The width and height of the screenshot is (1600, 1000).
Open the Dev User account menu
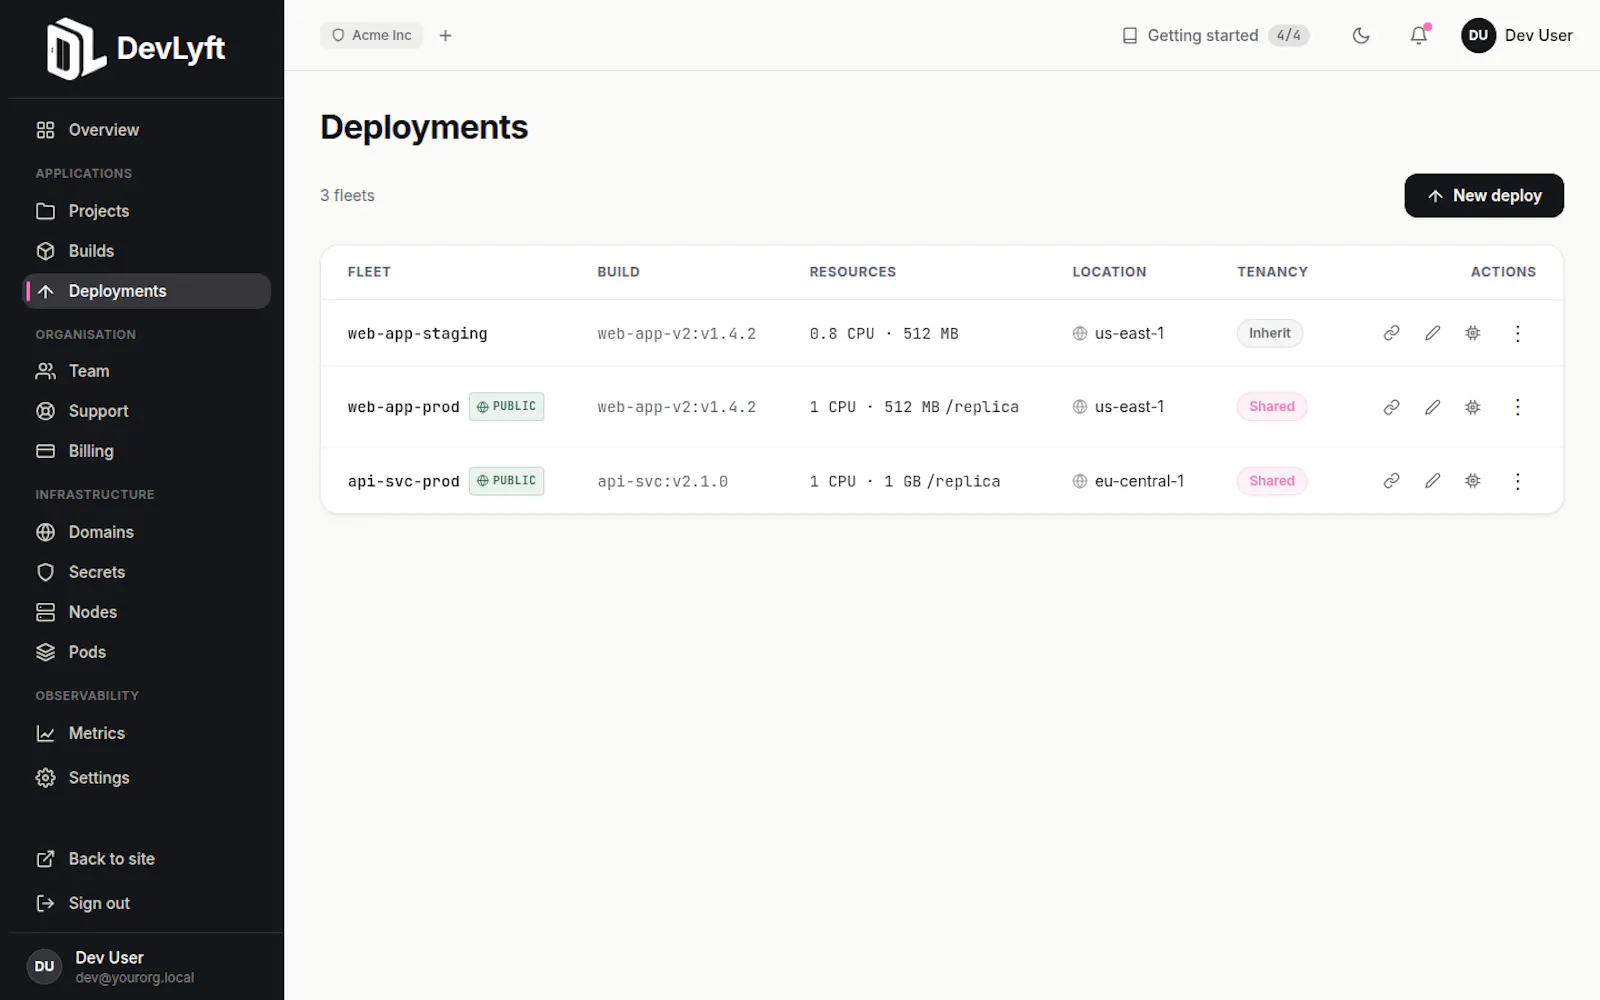(1517, 35)
